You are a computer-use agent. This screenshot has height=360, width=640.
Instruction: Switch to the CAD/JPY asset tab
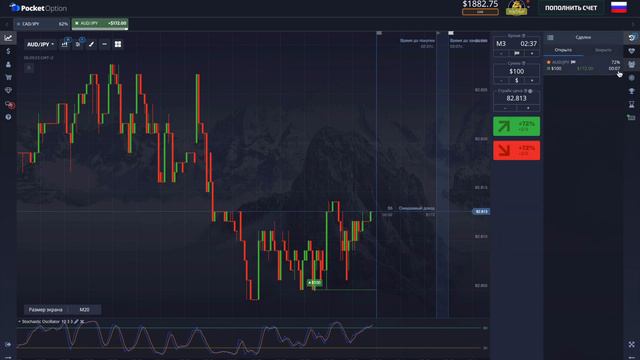(42, 24)
